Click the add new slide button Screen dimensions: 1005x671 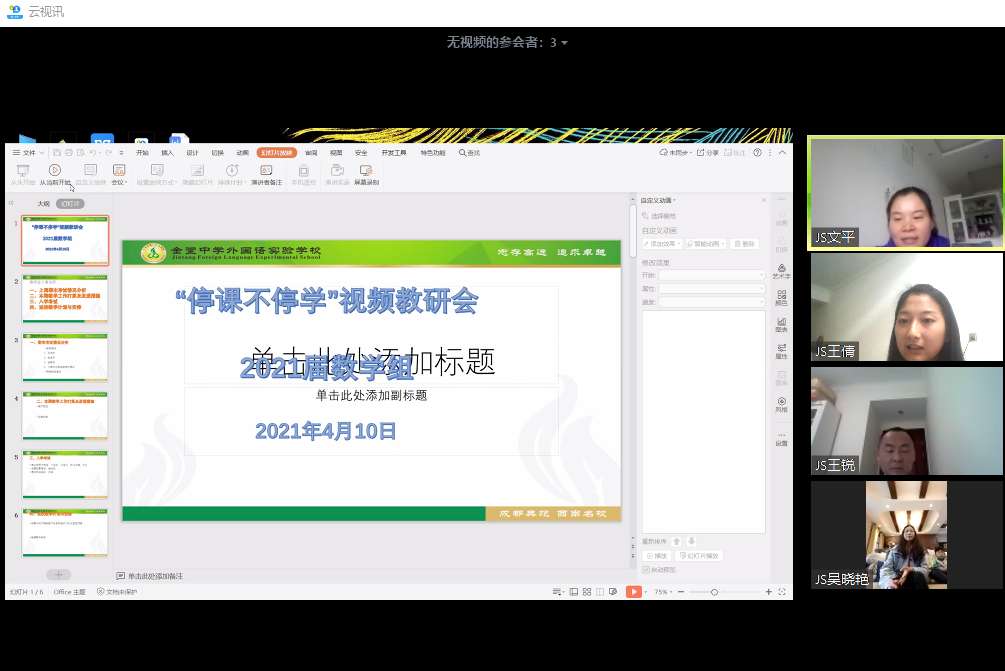(59, 574)
